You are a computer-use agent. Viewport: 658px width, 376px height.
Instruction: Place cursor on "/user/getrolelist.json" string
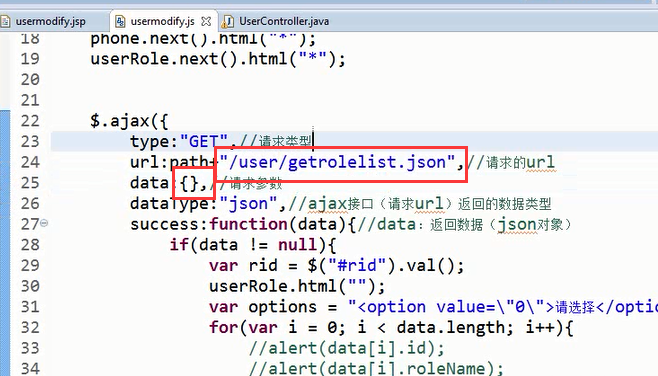click(338, 162)
